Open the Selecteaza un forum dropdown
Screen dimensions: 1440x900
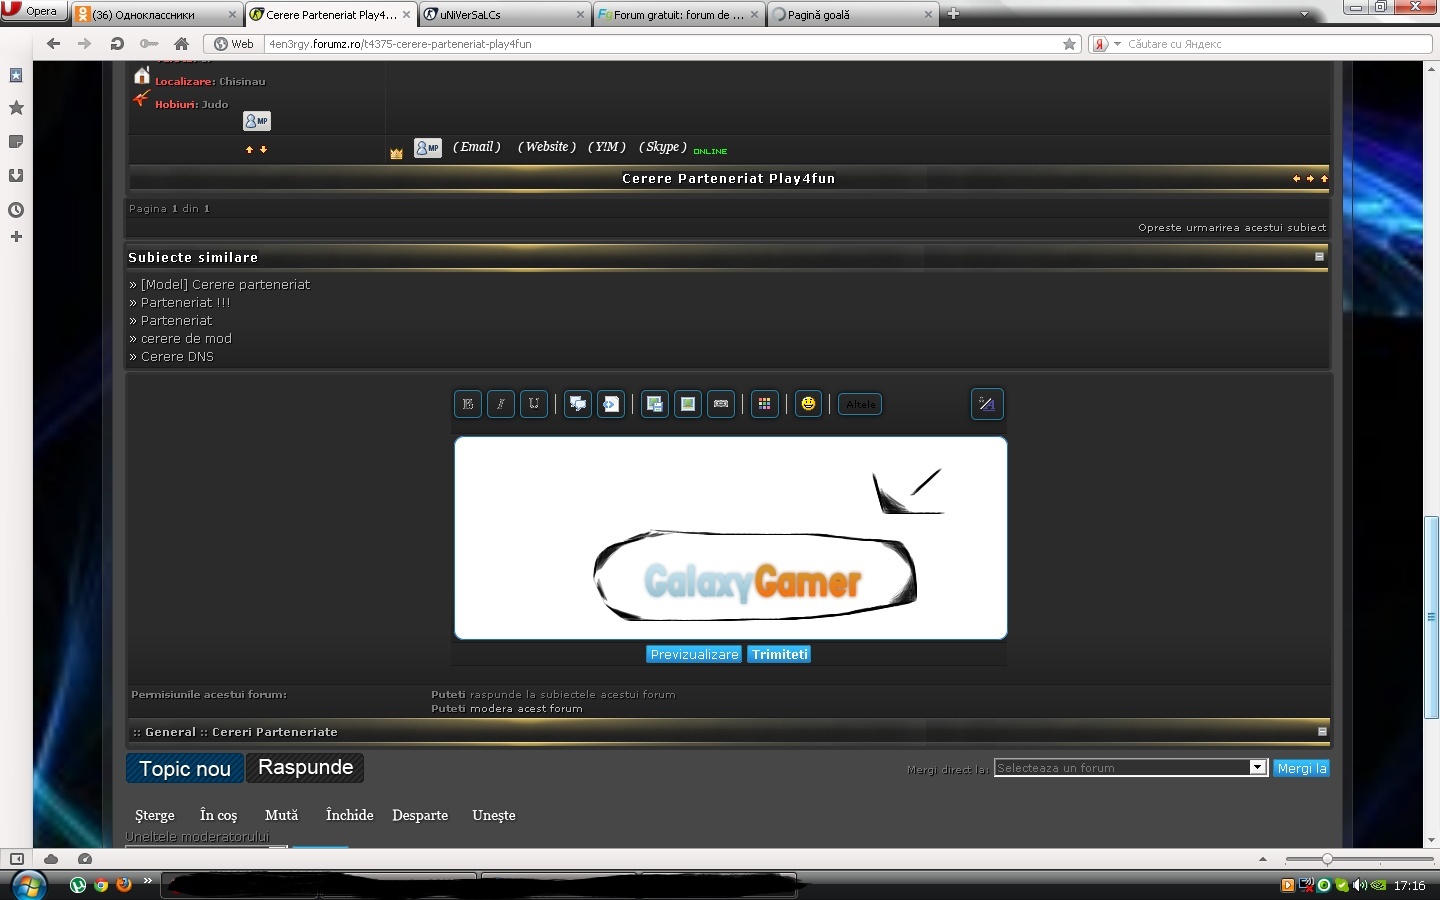(x=1131, y=768)
